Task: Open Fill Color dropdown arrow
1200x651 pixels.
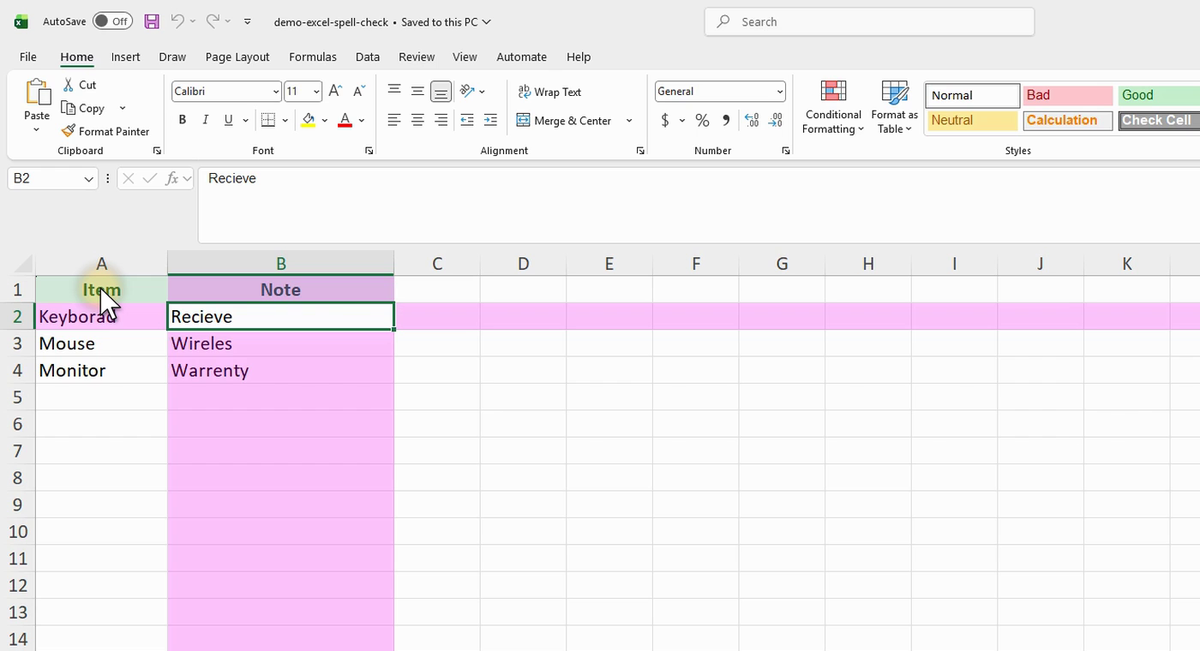Action: pyautogui.click(x=324, y=120)
